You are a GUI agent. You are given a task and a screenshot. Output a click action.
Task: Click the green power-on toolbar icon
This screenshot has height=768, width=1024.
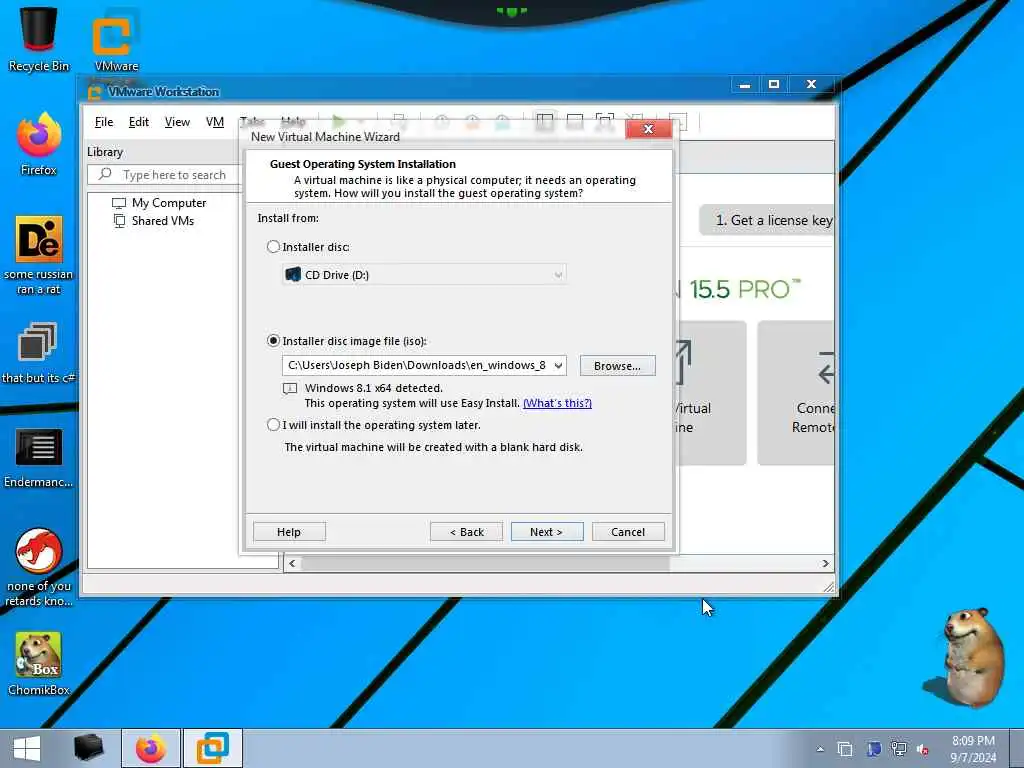pyautogui.click(x=338, y=121)
